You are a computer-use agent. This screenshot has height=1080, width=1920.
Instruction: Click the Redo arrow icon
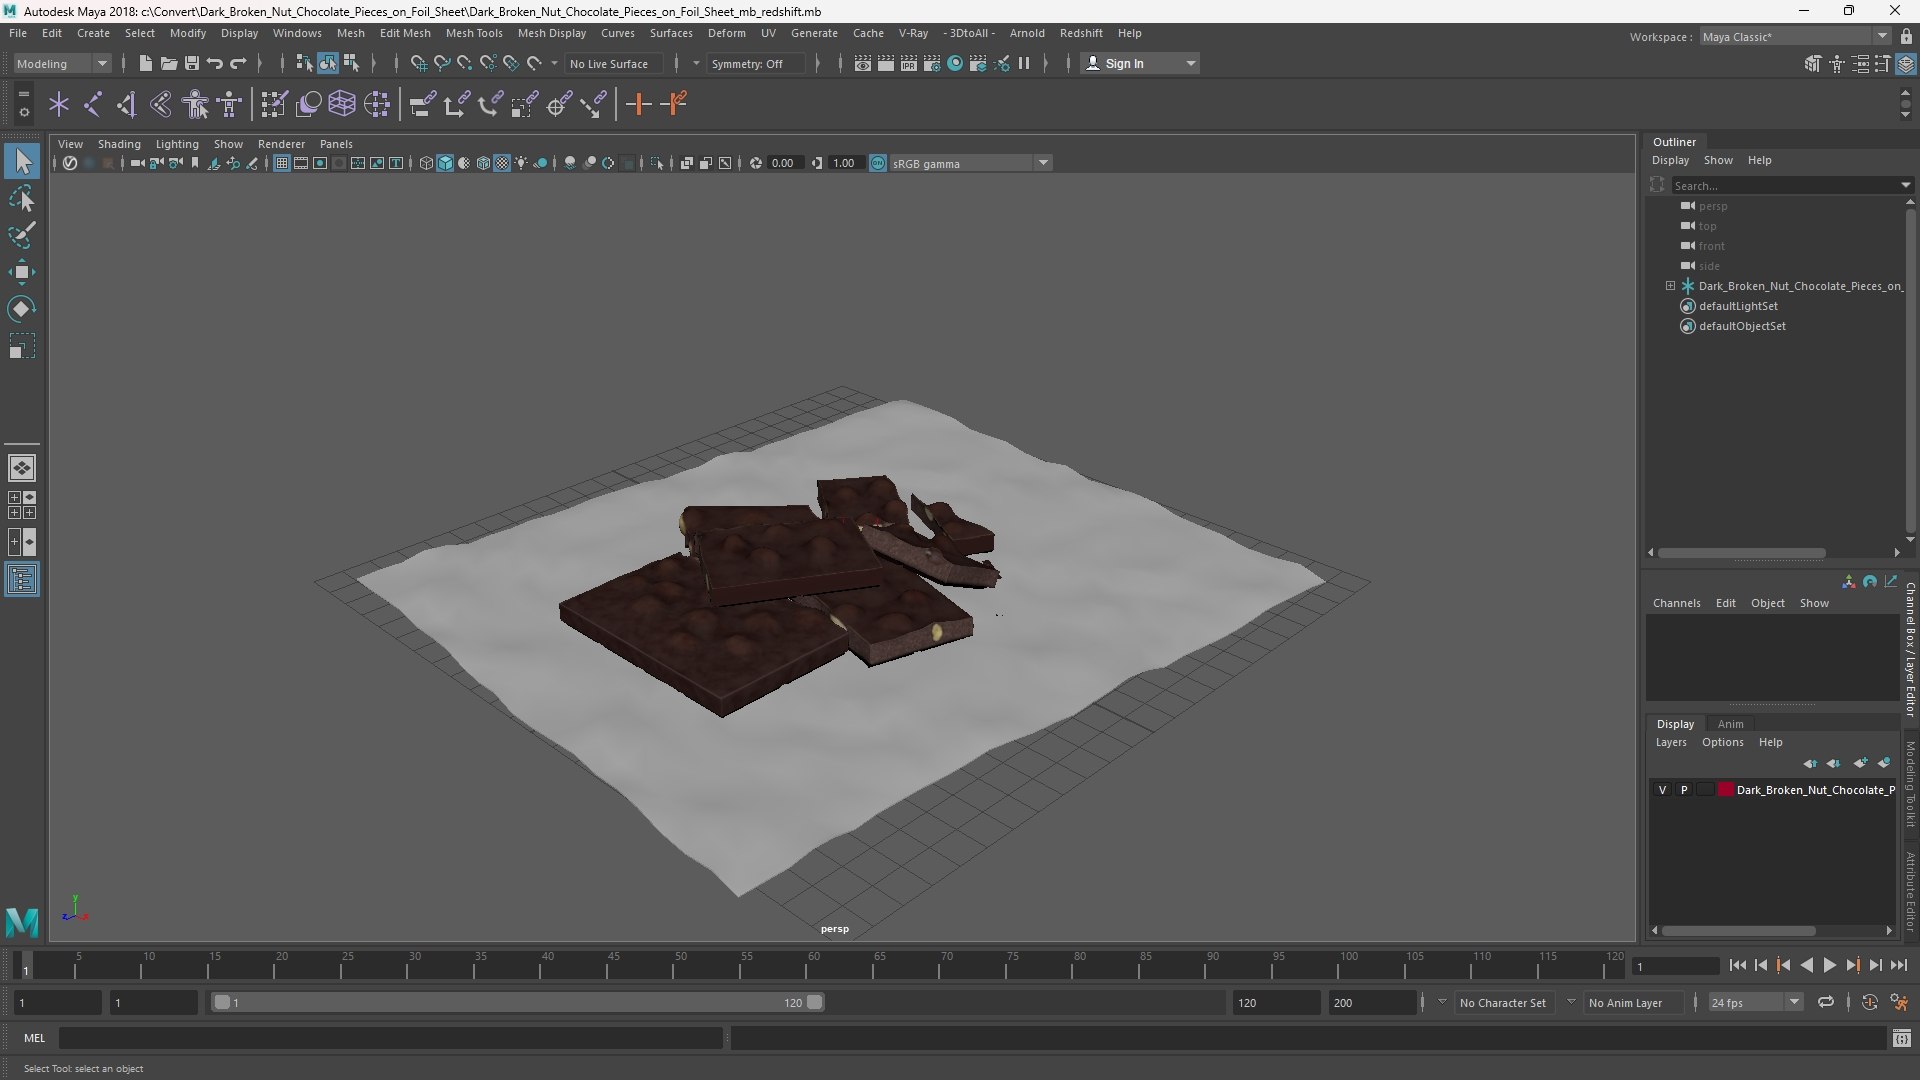click(x=238, y=63)
